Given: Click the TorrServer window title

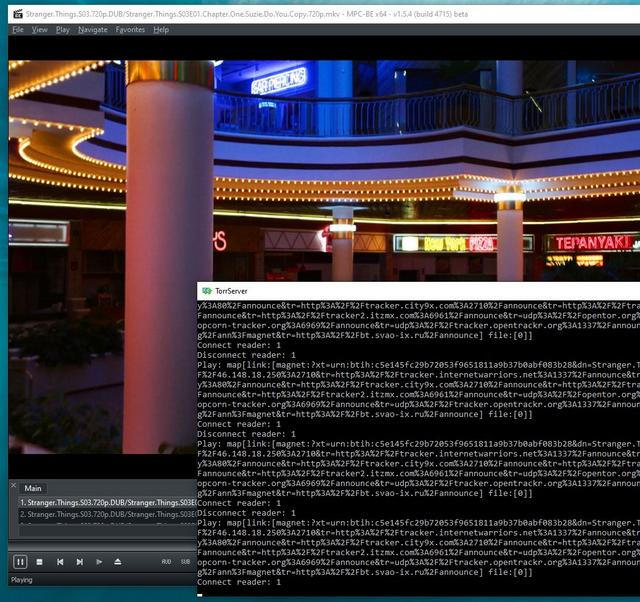Looking at the screenshot, I should [231, 291].
